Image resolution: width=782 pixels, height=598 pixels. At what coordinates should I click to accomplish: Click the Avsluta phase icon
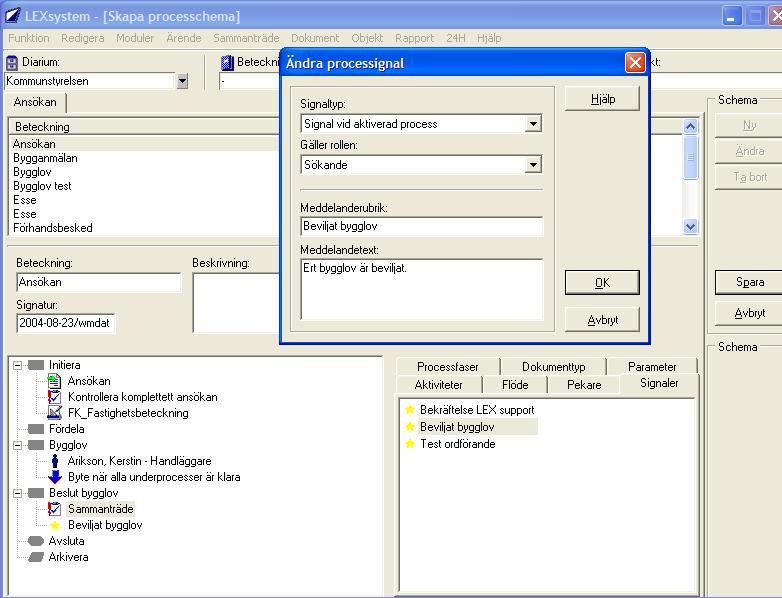[x=36, y=541]
